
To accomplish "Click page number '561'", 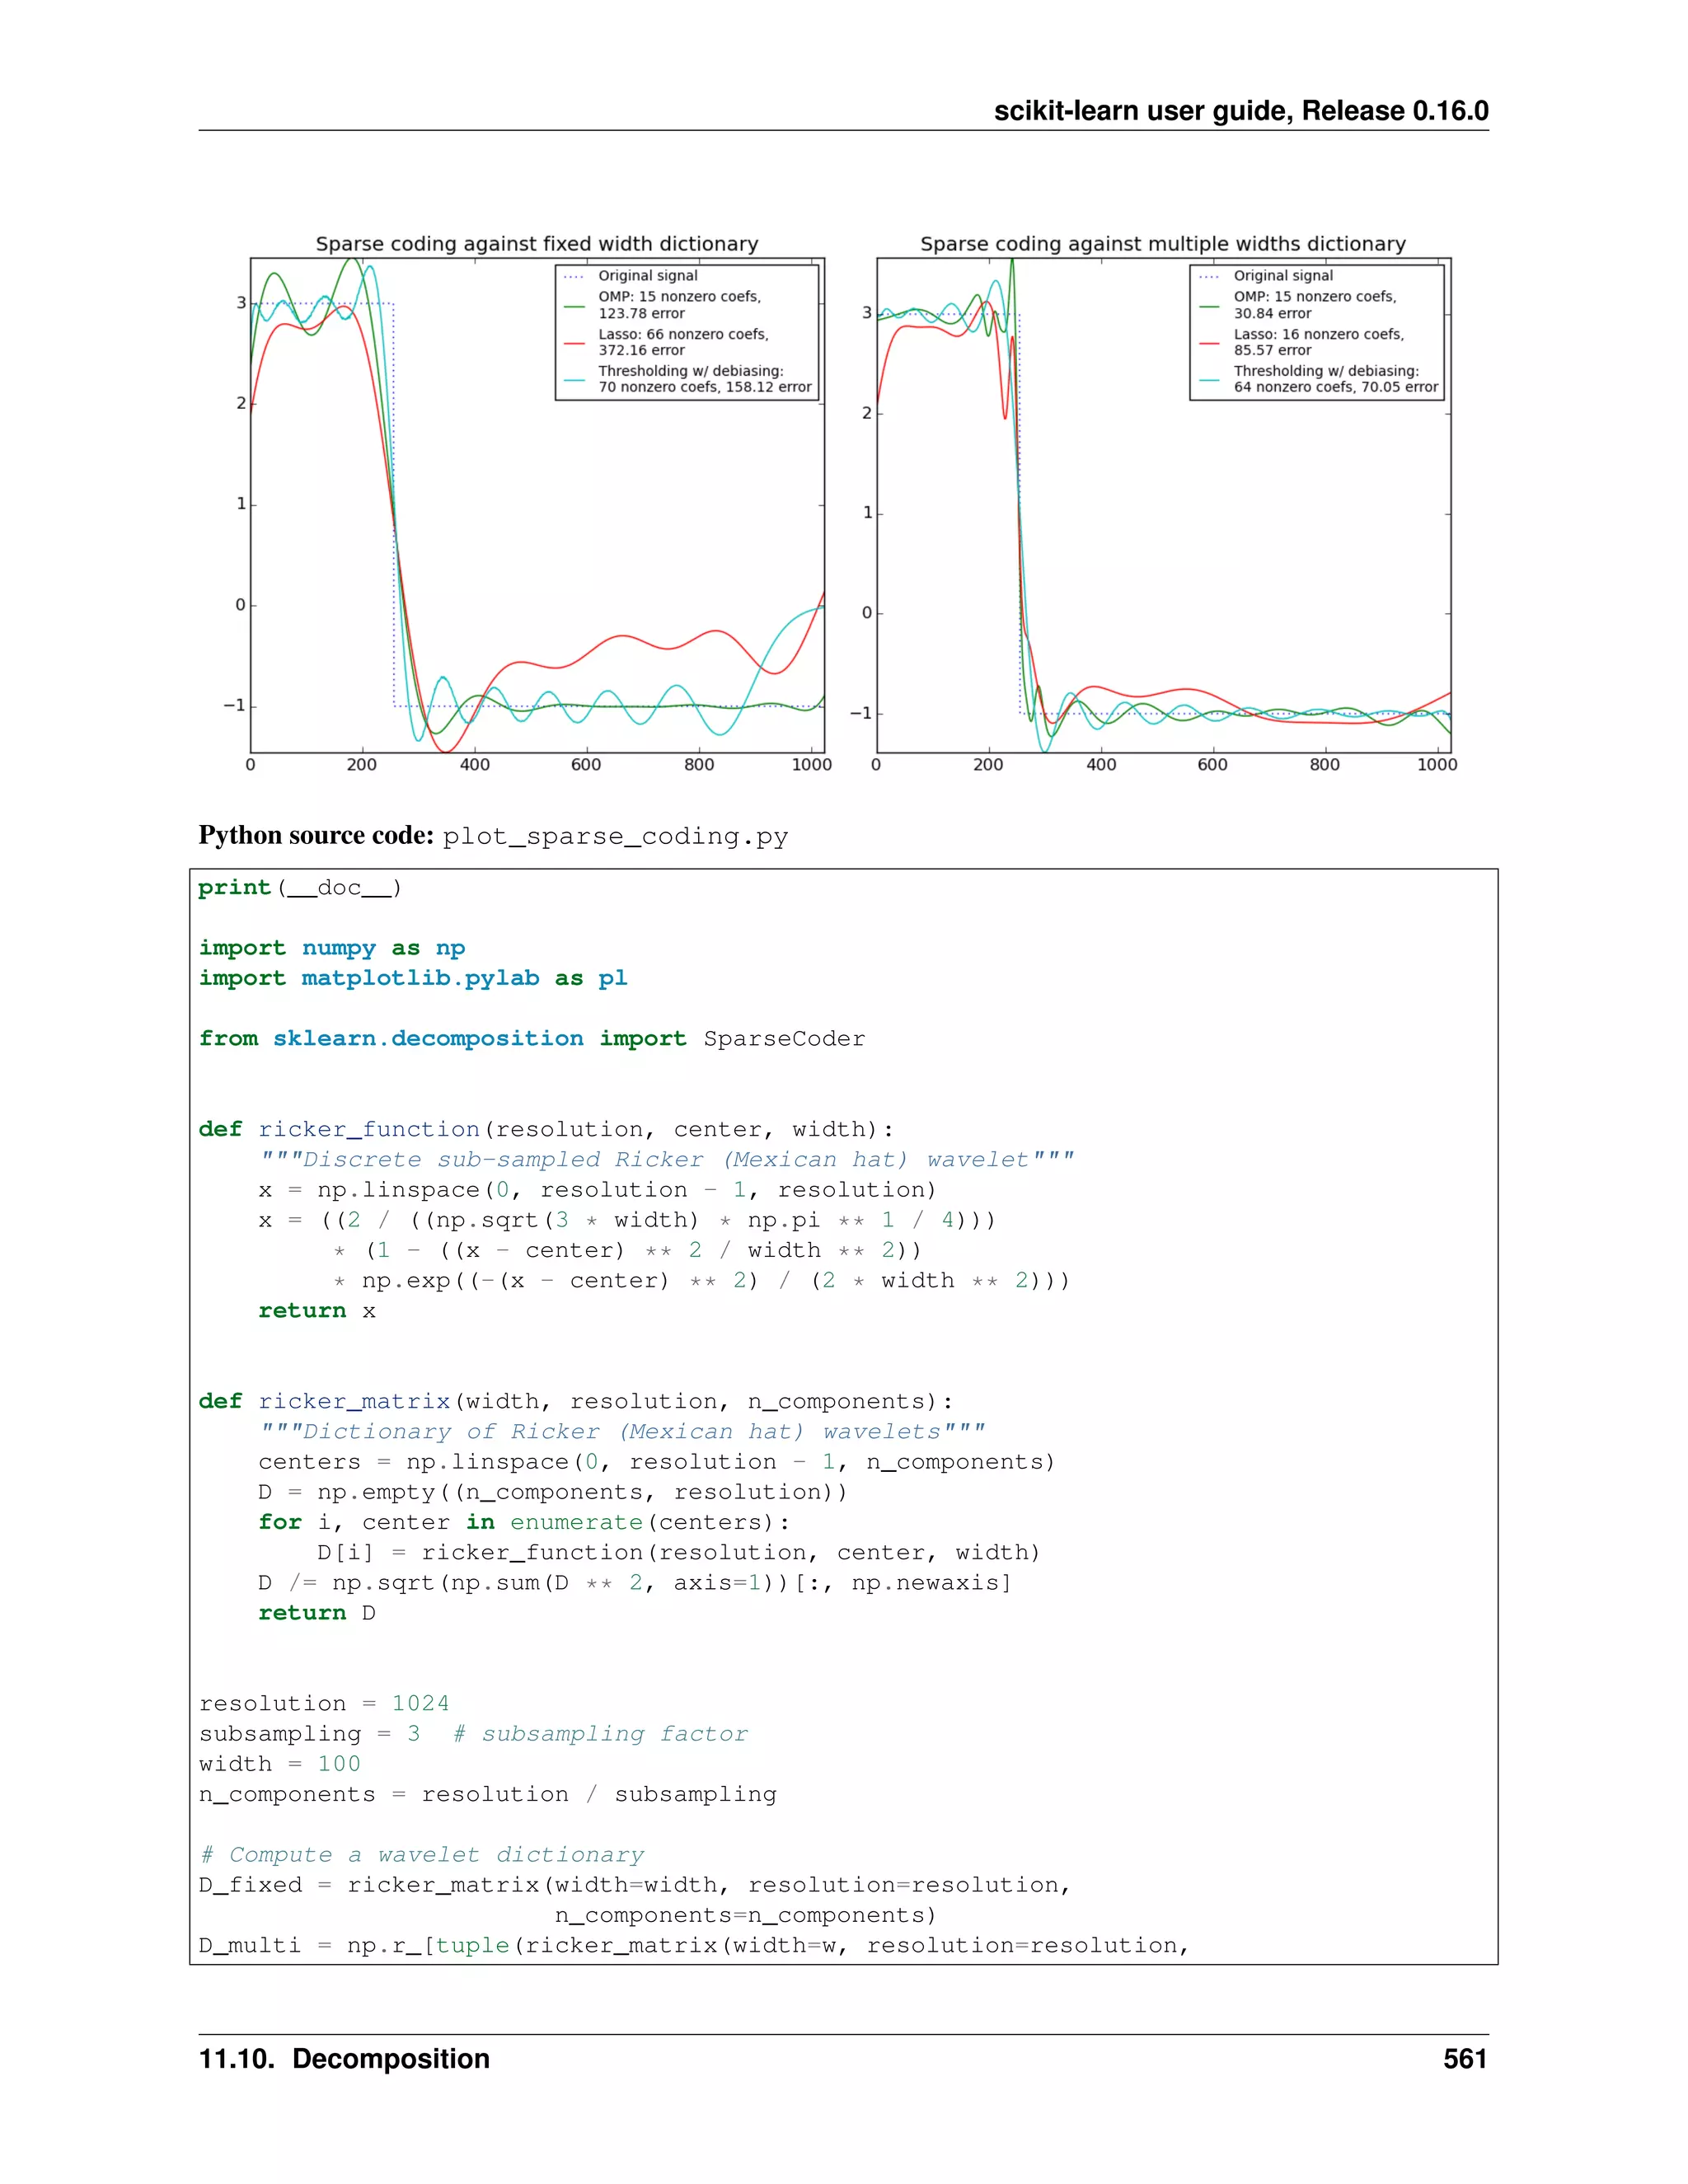I will (1465, 2059).
